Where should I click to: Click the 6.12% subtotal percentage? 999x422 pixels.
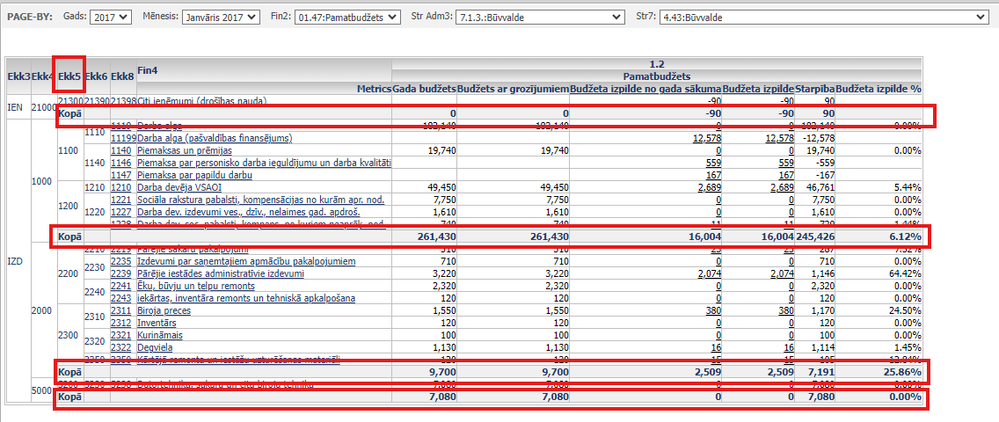pos(904,236)
